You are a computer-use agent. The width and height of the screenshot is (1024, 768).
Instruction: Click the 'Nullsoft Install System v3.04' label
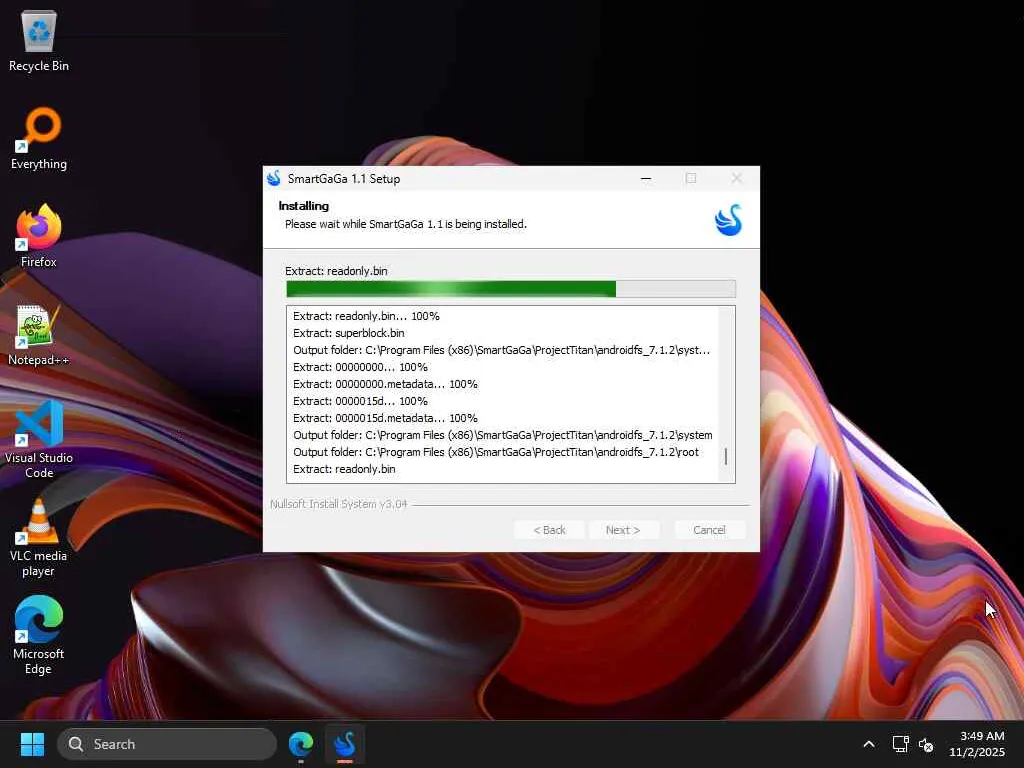pos(338,504)
